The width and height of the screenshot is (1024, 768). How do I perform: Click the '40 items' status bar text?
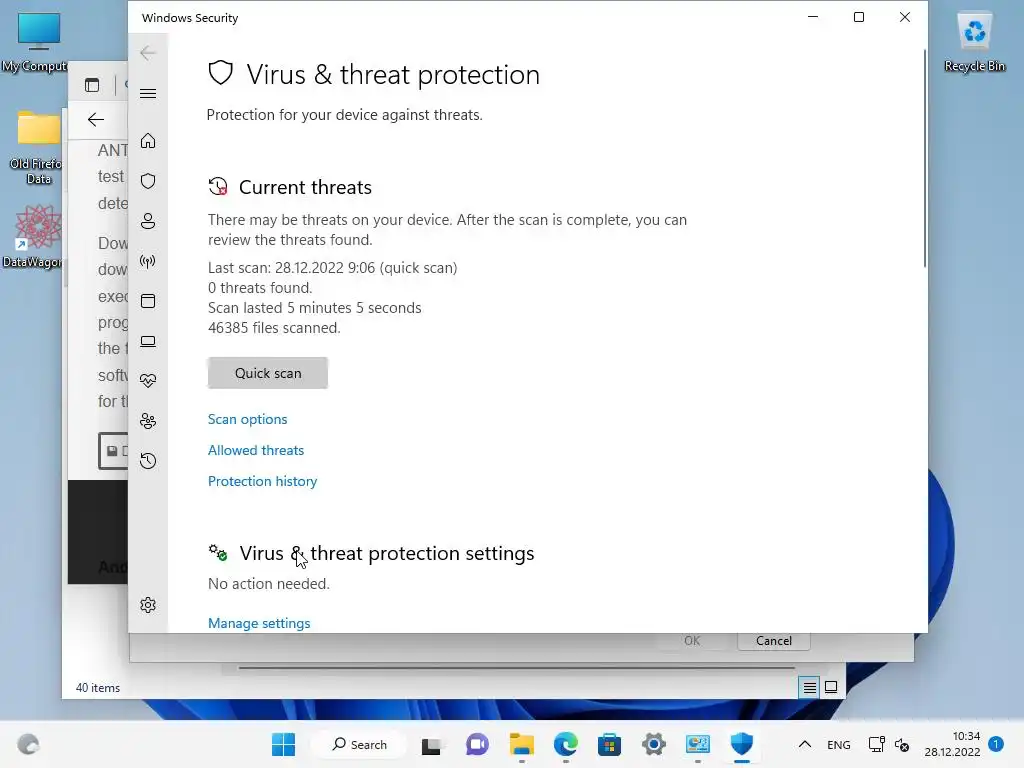pyautogui.click(x=98, y=688)
